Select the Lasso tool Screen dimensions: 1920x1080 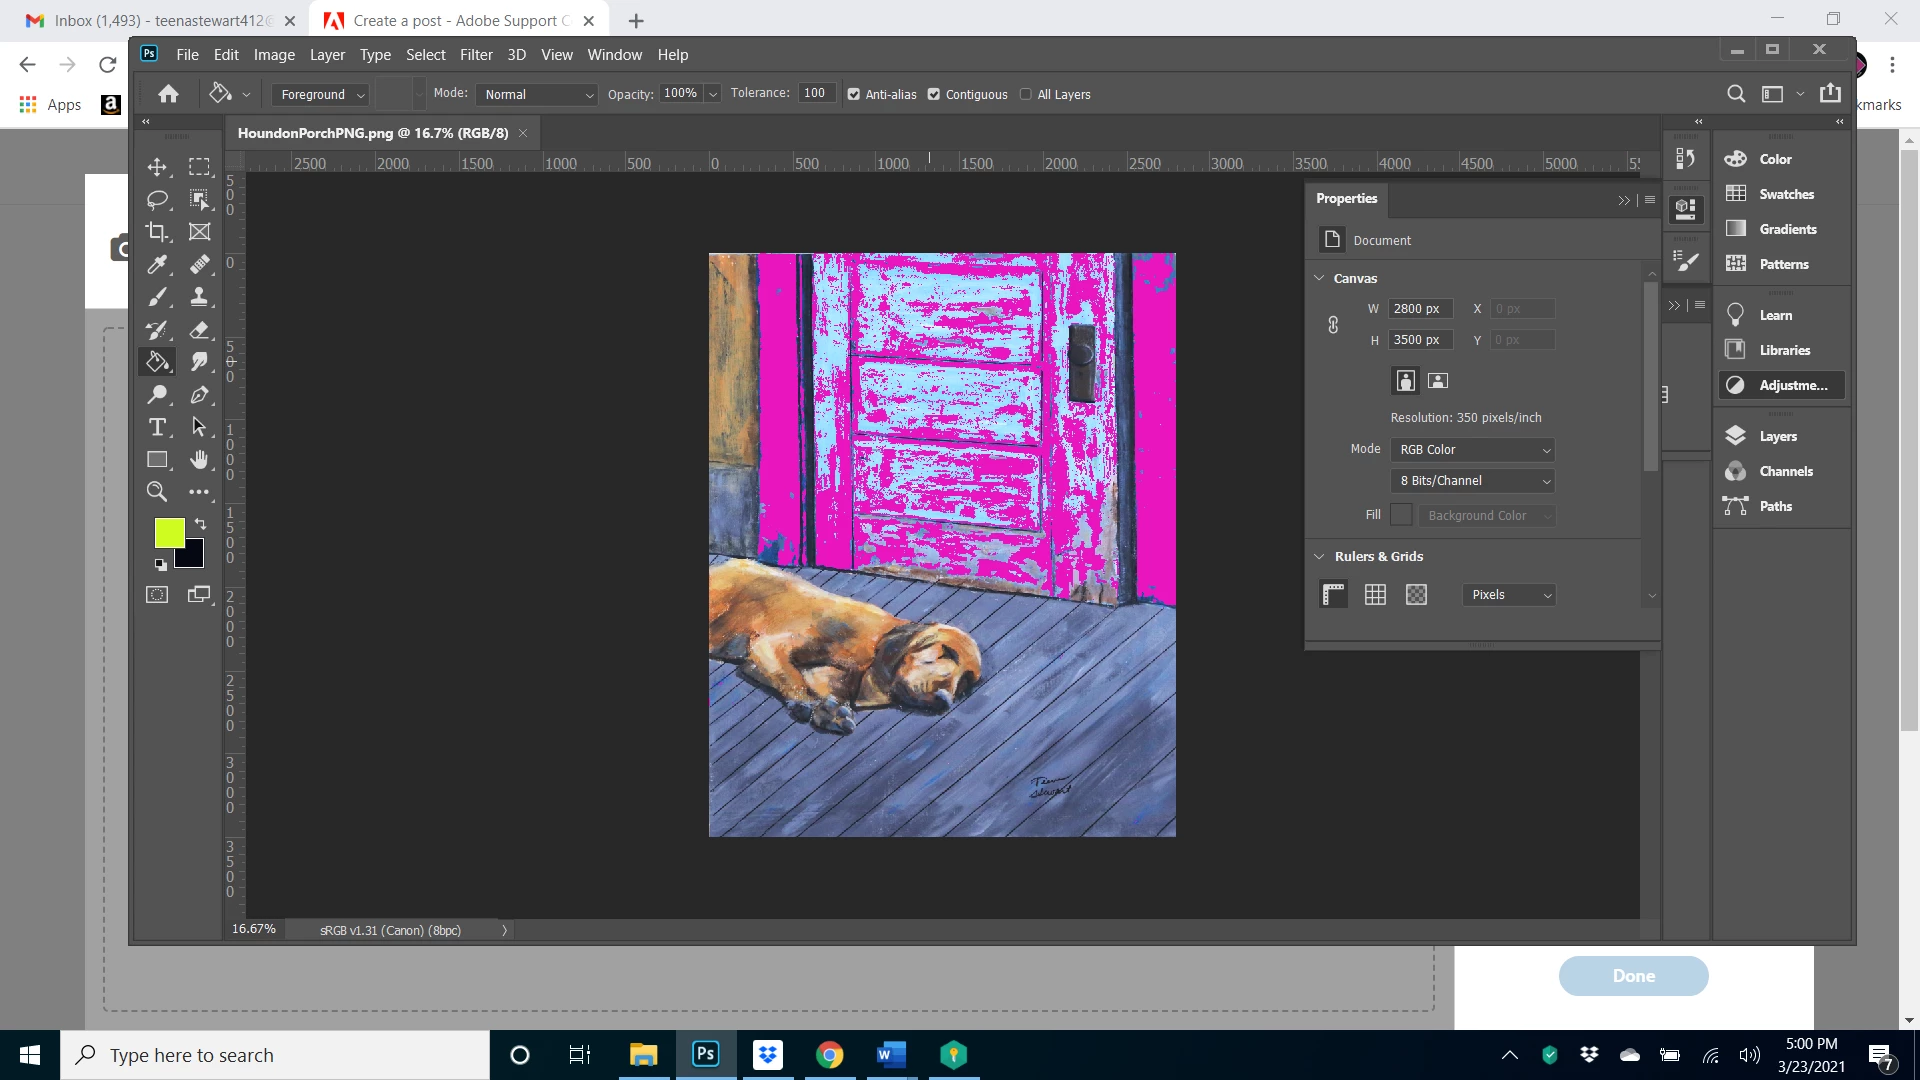pos(157,200)
